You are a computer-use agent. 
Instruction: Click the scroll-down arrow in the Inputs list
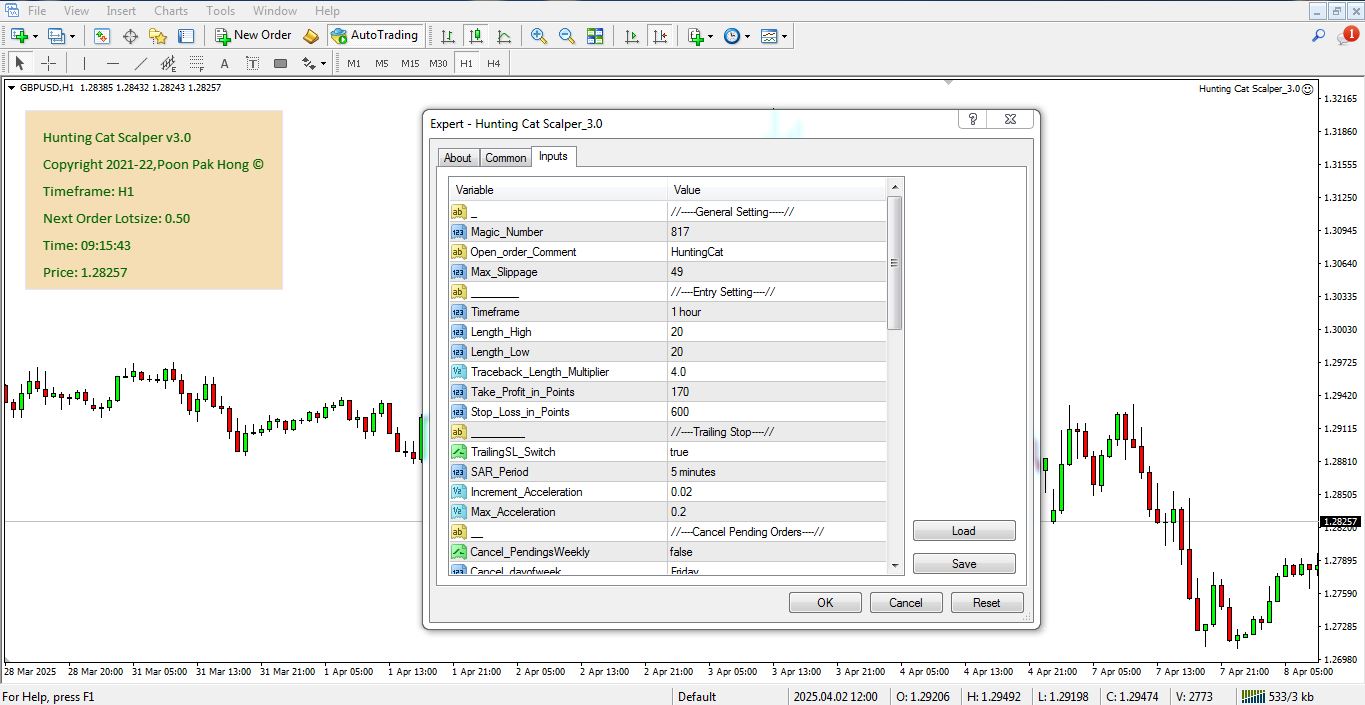(x=894, y=566)
